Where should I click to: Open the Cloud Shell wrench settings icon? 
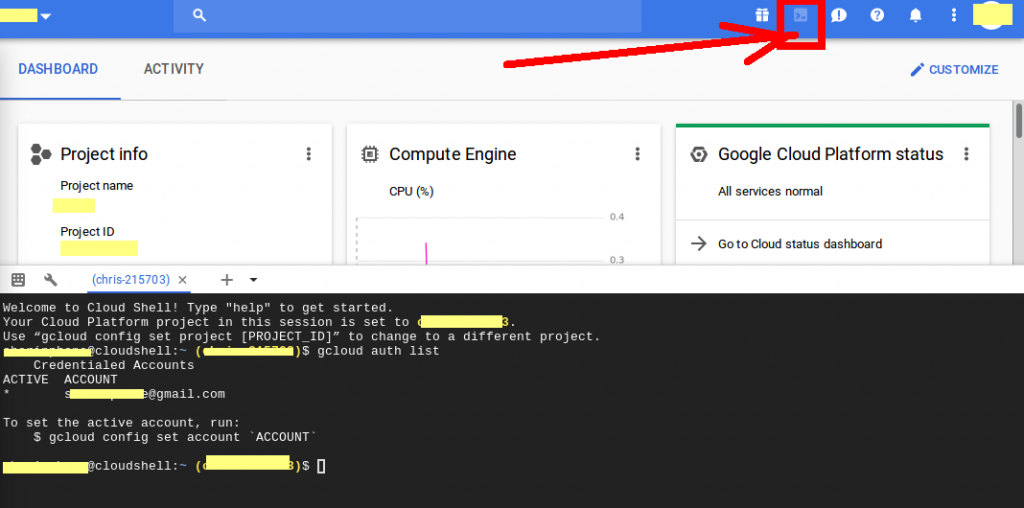[x=50, y=280]
